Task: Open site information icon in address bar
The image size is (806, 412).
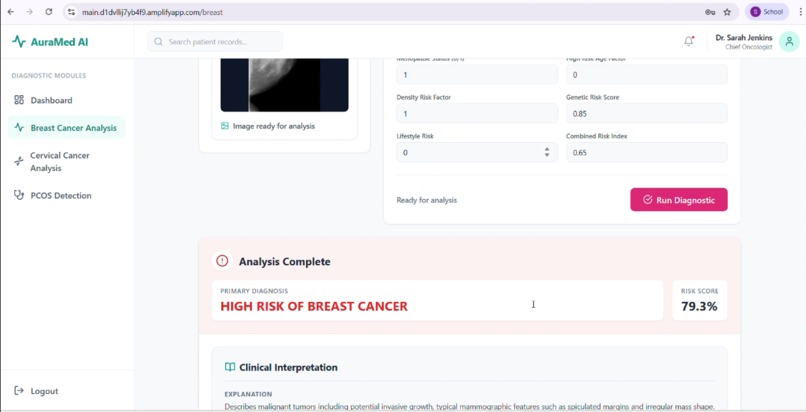Action: click(x=71, y=12)
